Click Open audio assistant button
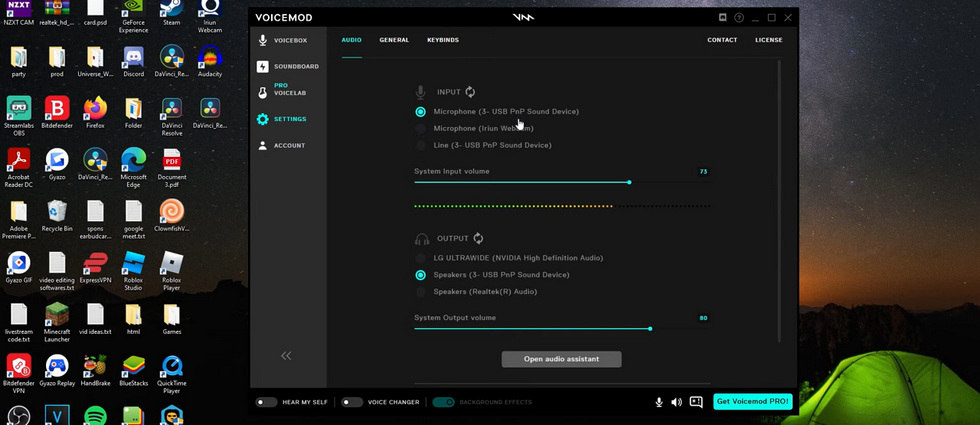This screenshot has height=425, width=980. [561, 359]
